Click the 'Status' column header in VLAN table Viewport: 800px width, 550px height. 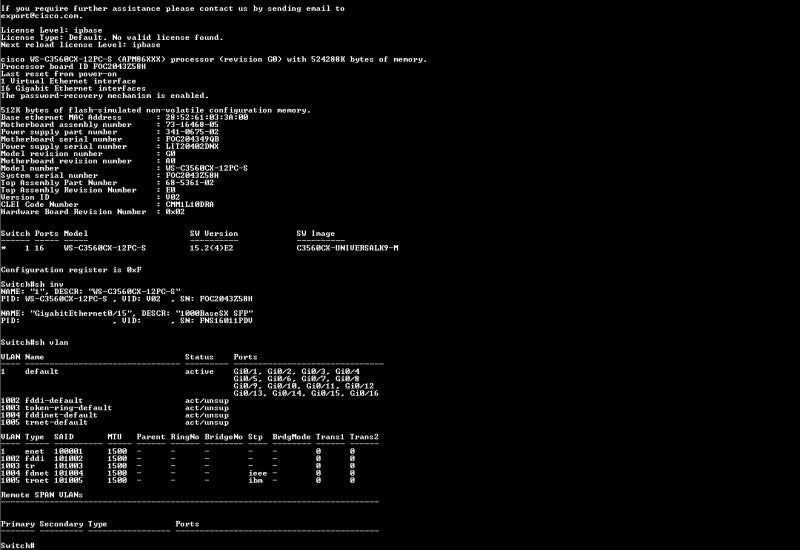(199, 357)
